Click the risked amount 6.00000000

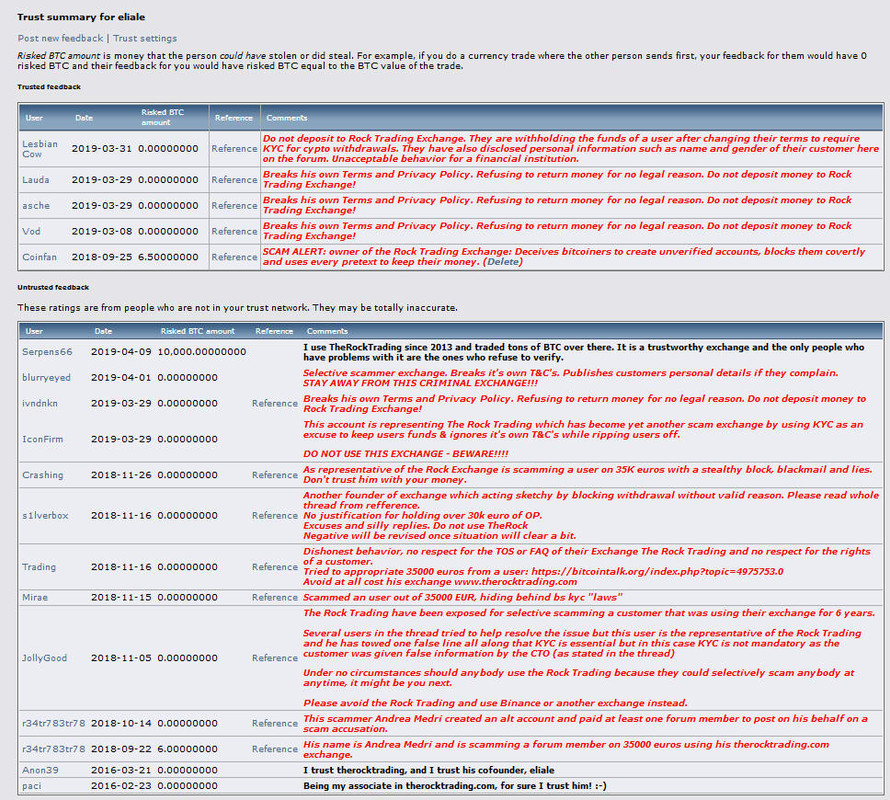coord(187,749)
